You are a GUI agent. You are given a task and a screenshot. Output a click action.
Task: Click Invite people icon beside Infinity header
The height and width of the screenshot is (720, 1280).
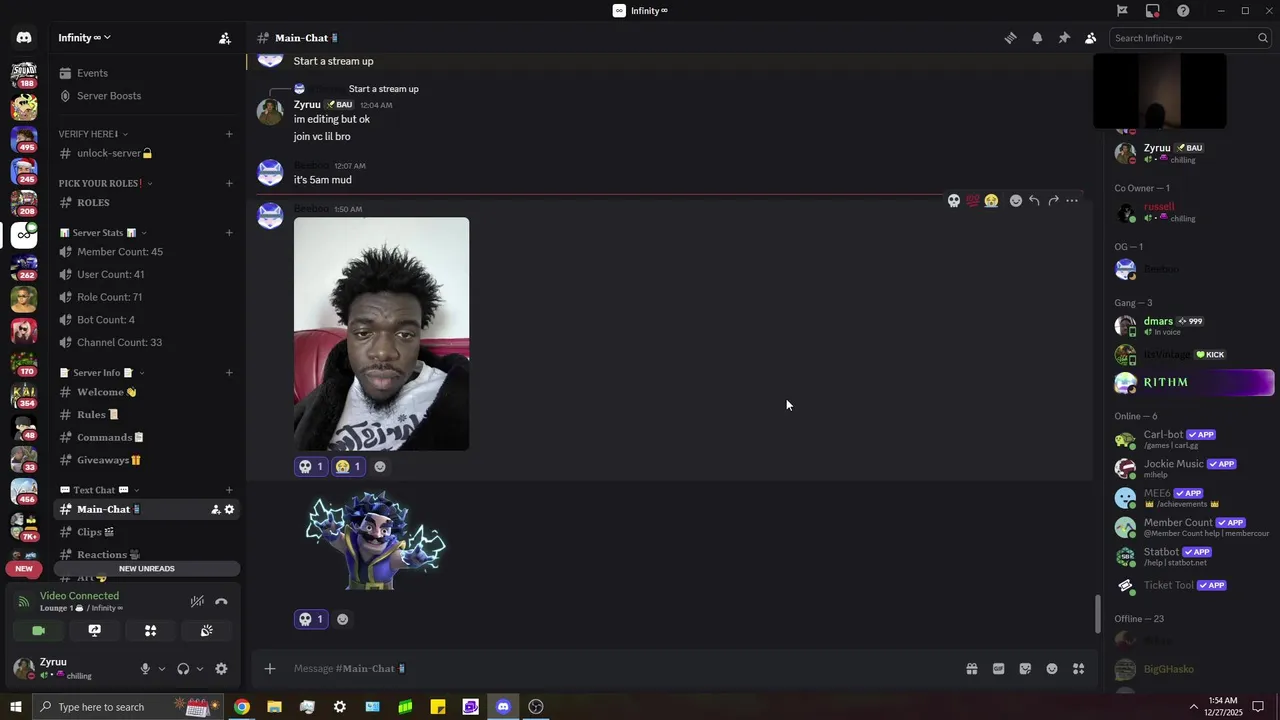point(225,38)
